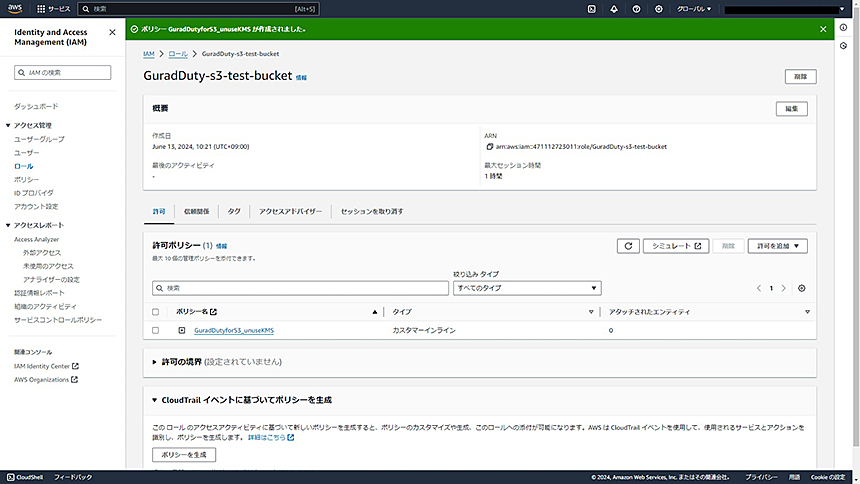The height and width of the screenshot is (484, 860).
Task: Open the AWS home logo
Action: coord(15,9)
